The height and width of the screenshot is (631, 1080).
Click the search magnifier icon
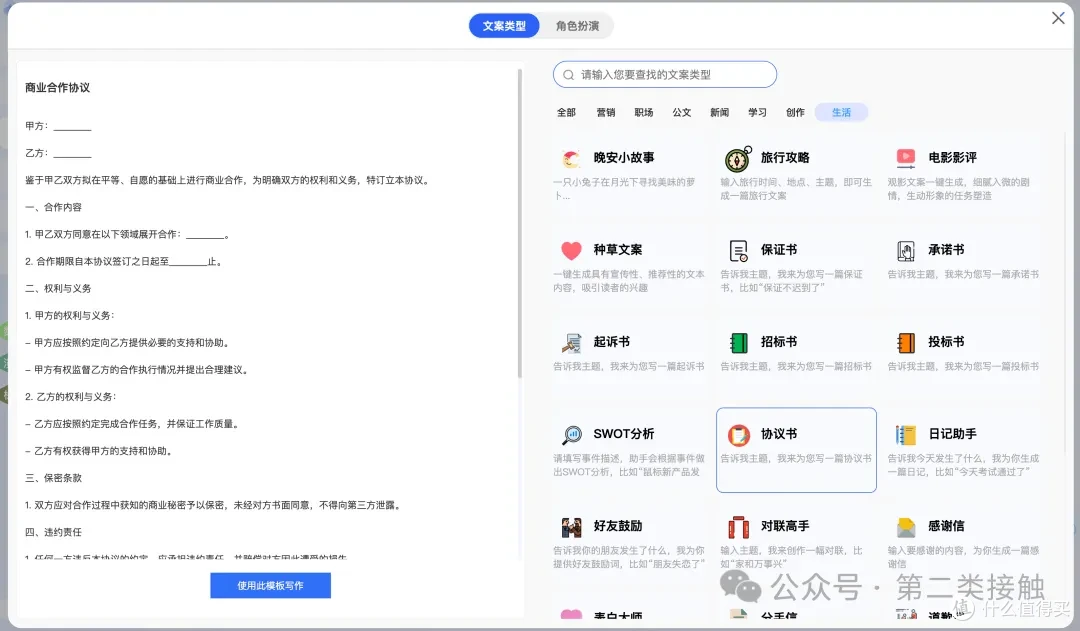568,75
